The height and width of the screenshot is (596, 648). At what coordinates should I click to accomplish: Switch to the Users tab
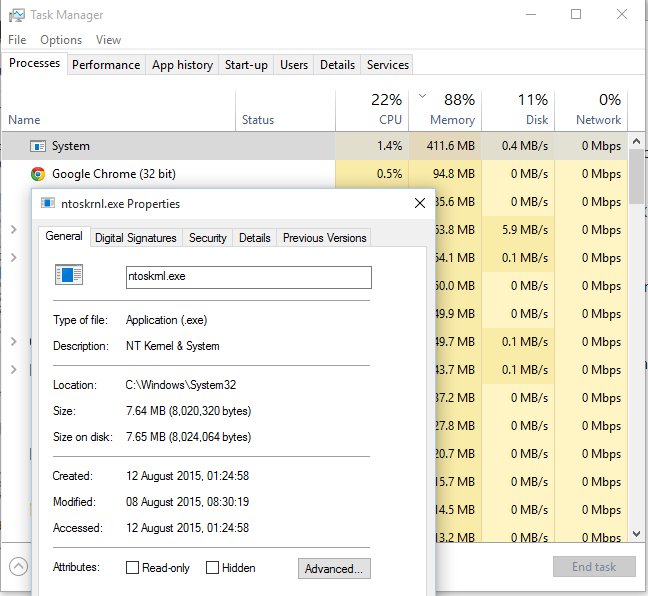(294, 65)
